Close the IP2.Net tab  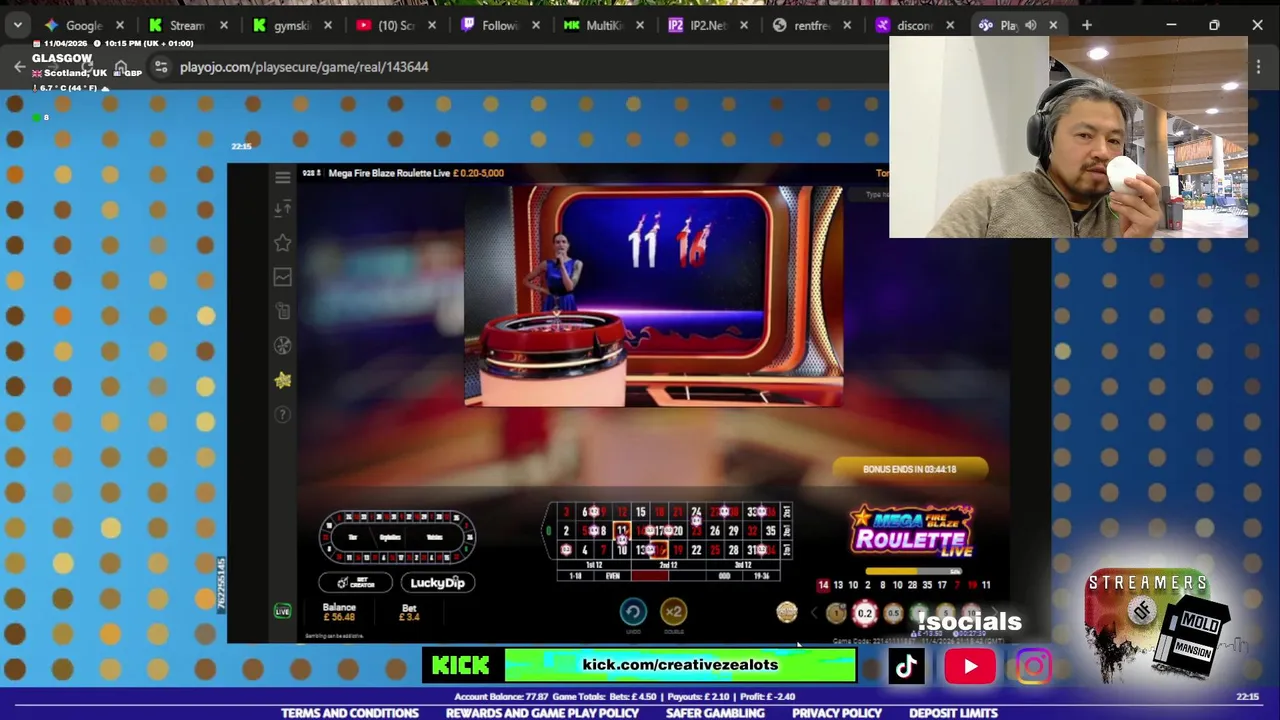coord(744,25)
